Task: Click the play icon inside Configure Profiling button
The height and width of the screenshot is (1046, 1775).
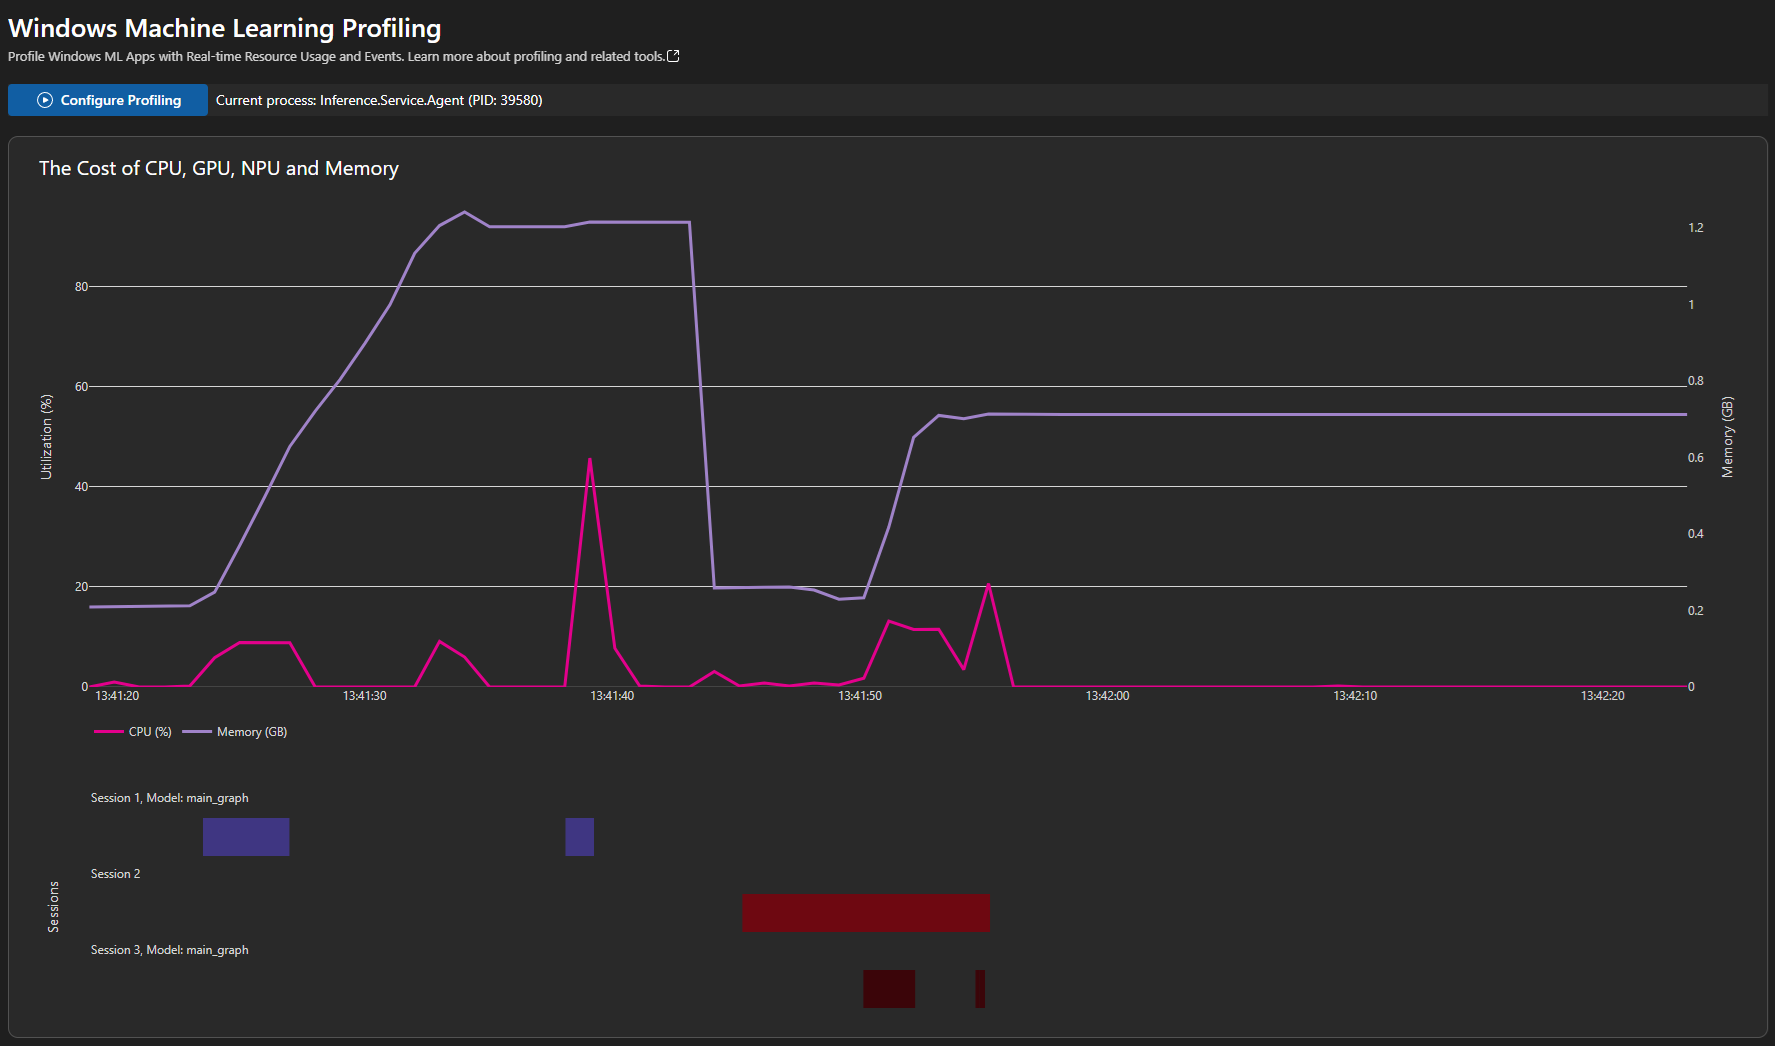Action: pyautogui.click(x=44, y=100)
